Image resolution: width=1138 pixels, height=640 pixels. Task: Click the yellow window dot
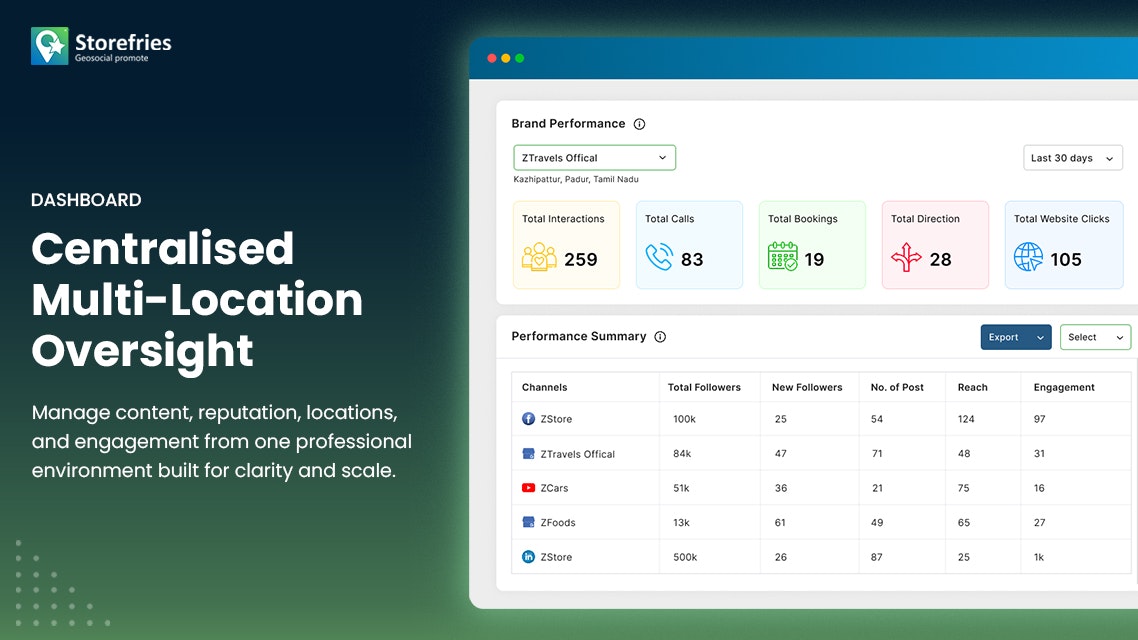click(x=506, y=58)
